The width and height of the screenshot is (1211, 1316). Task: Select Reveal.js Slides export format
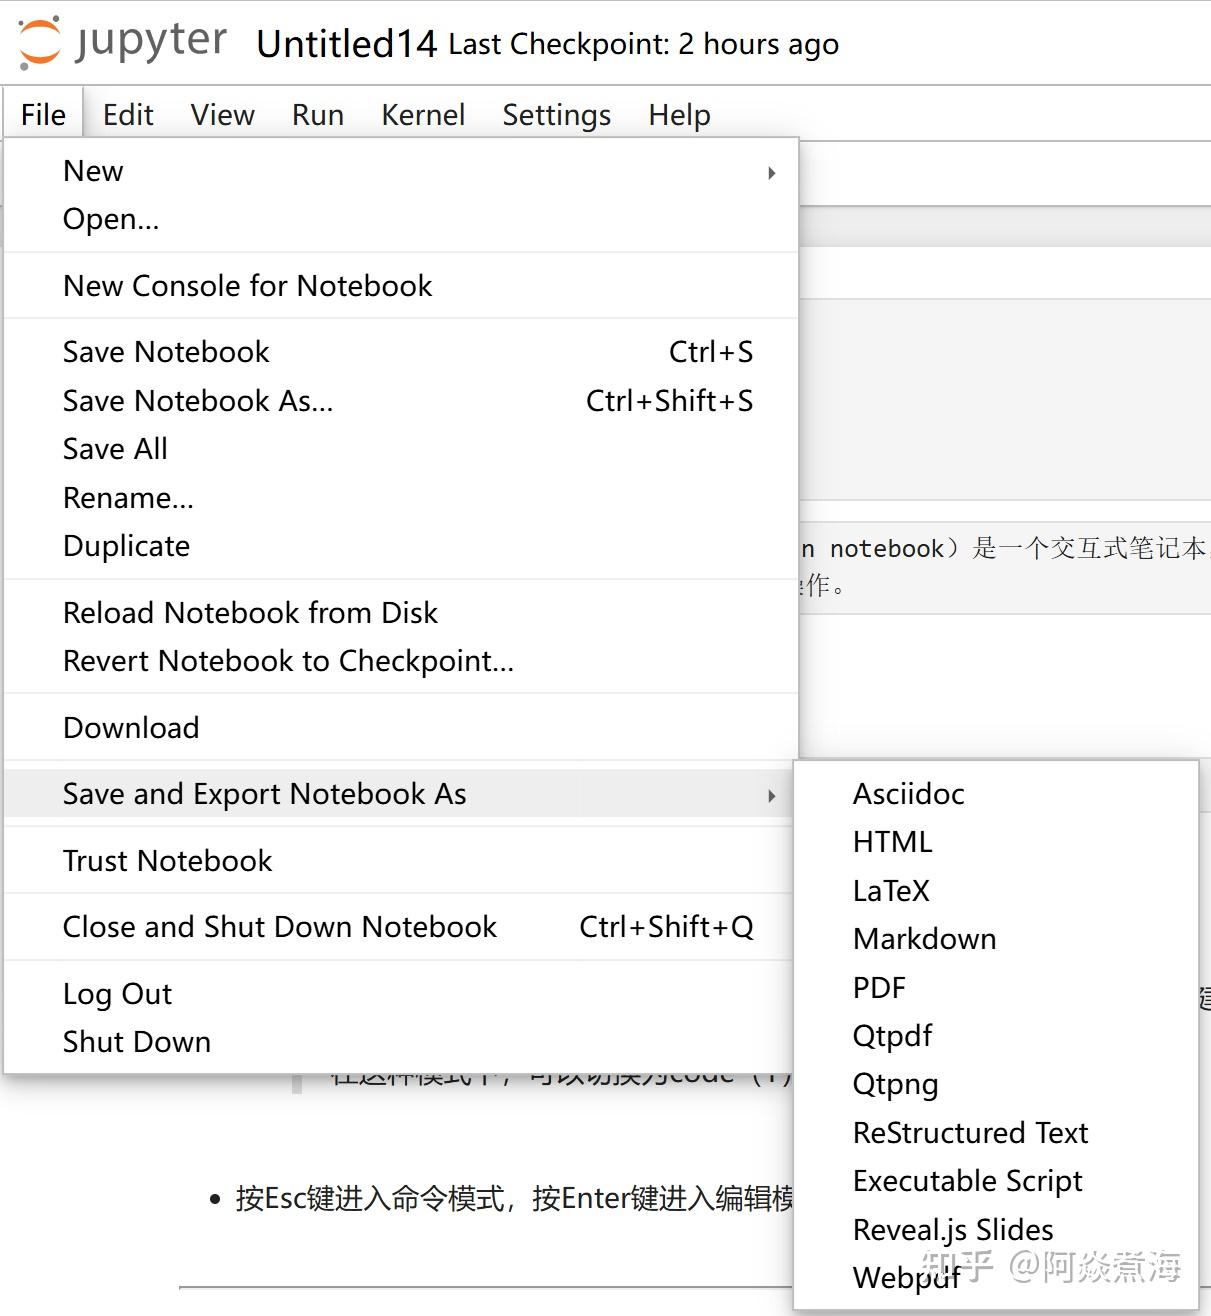(951, 1229)
